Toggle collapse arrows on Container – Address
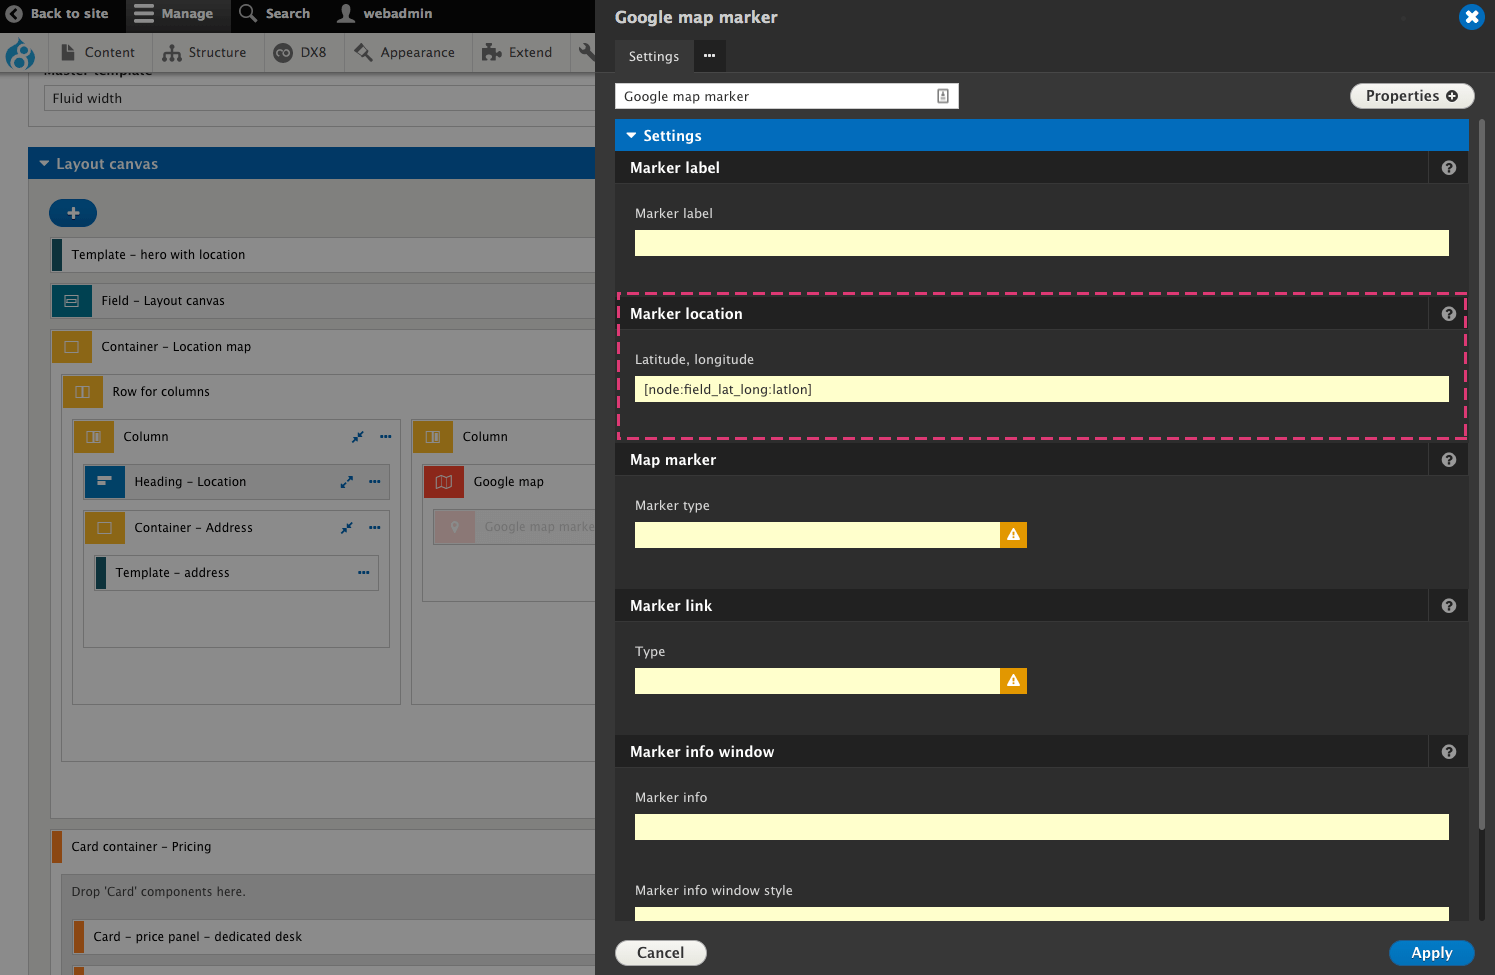The image size is (1495, 975). coord(347,528)
